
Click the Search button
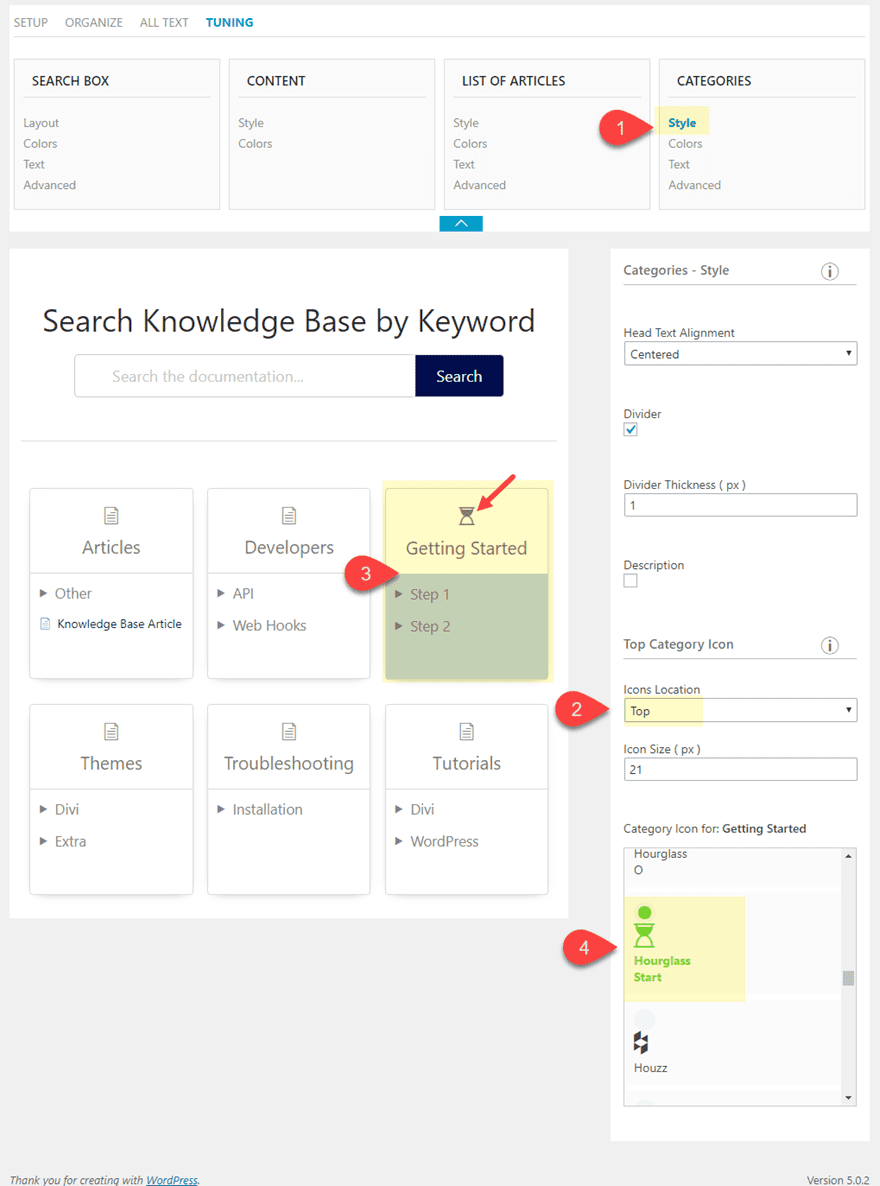pyautogui.click(x=459, y=376)
